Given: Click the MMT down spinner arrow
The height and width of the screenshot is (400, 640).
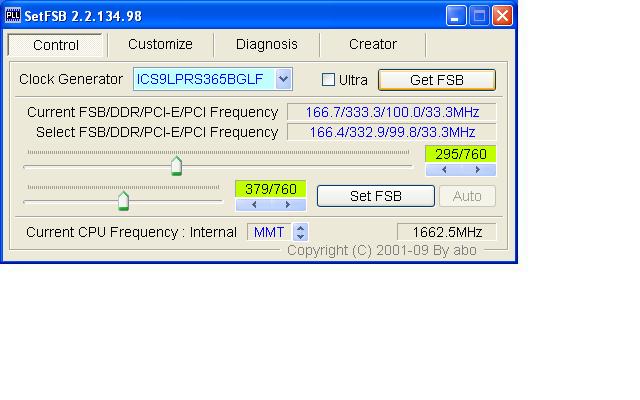Looking at the screenshot, I should click(x=300, y=237).
